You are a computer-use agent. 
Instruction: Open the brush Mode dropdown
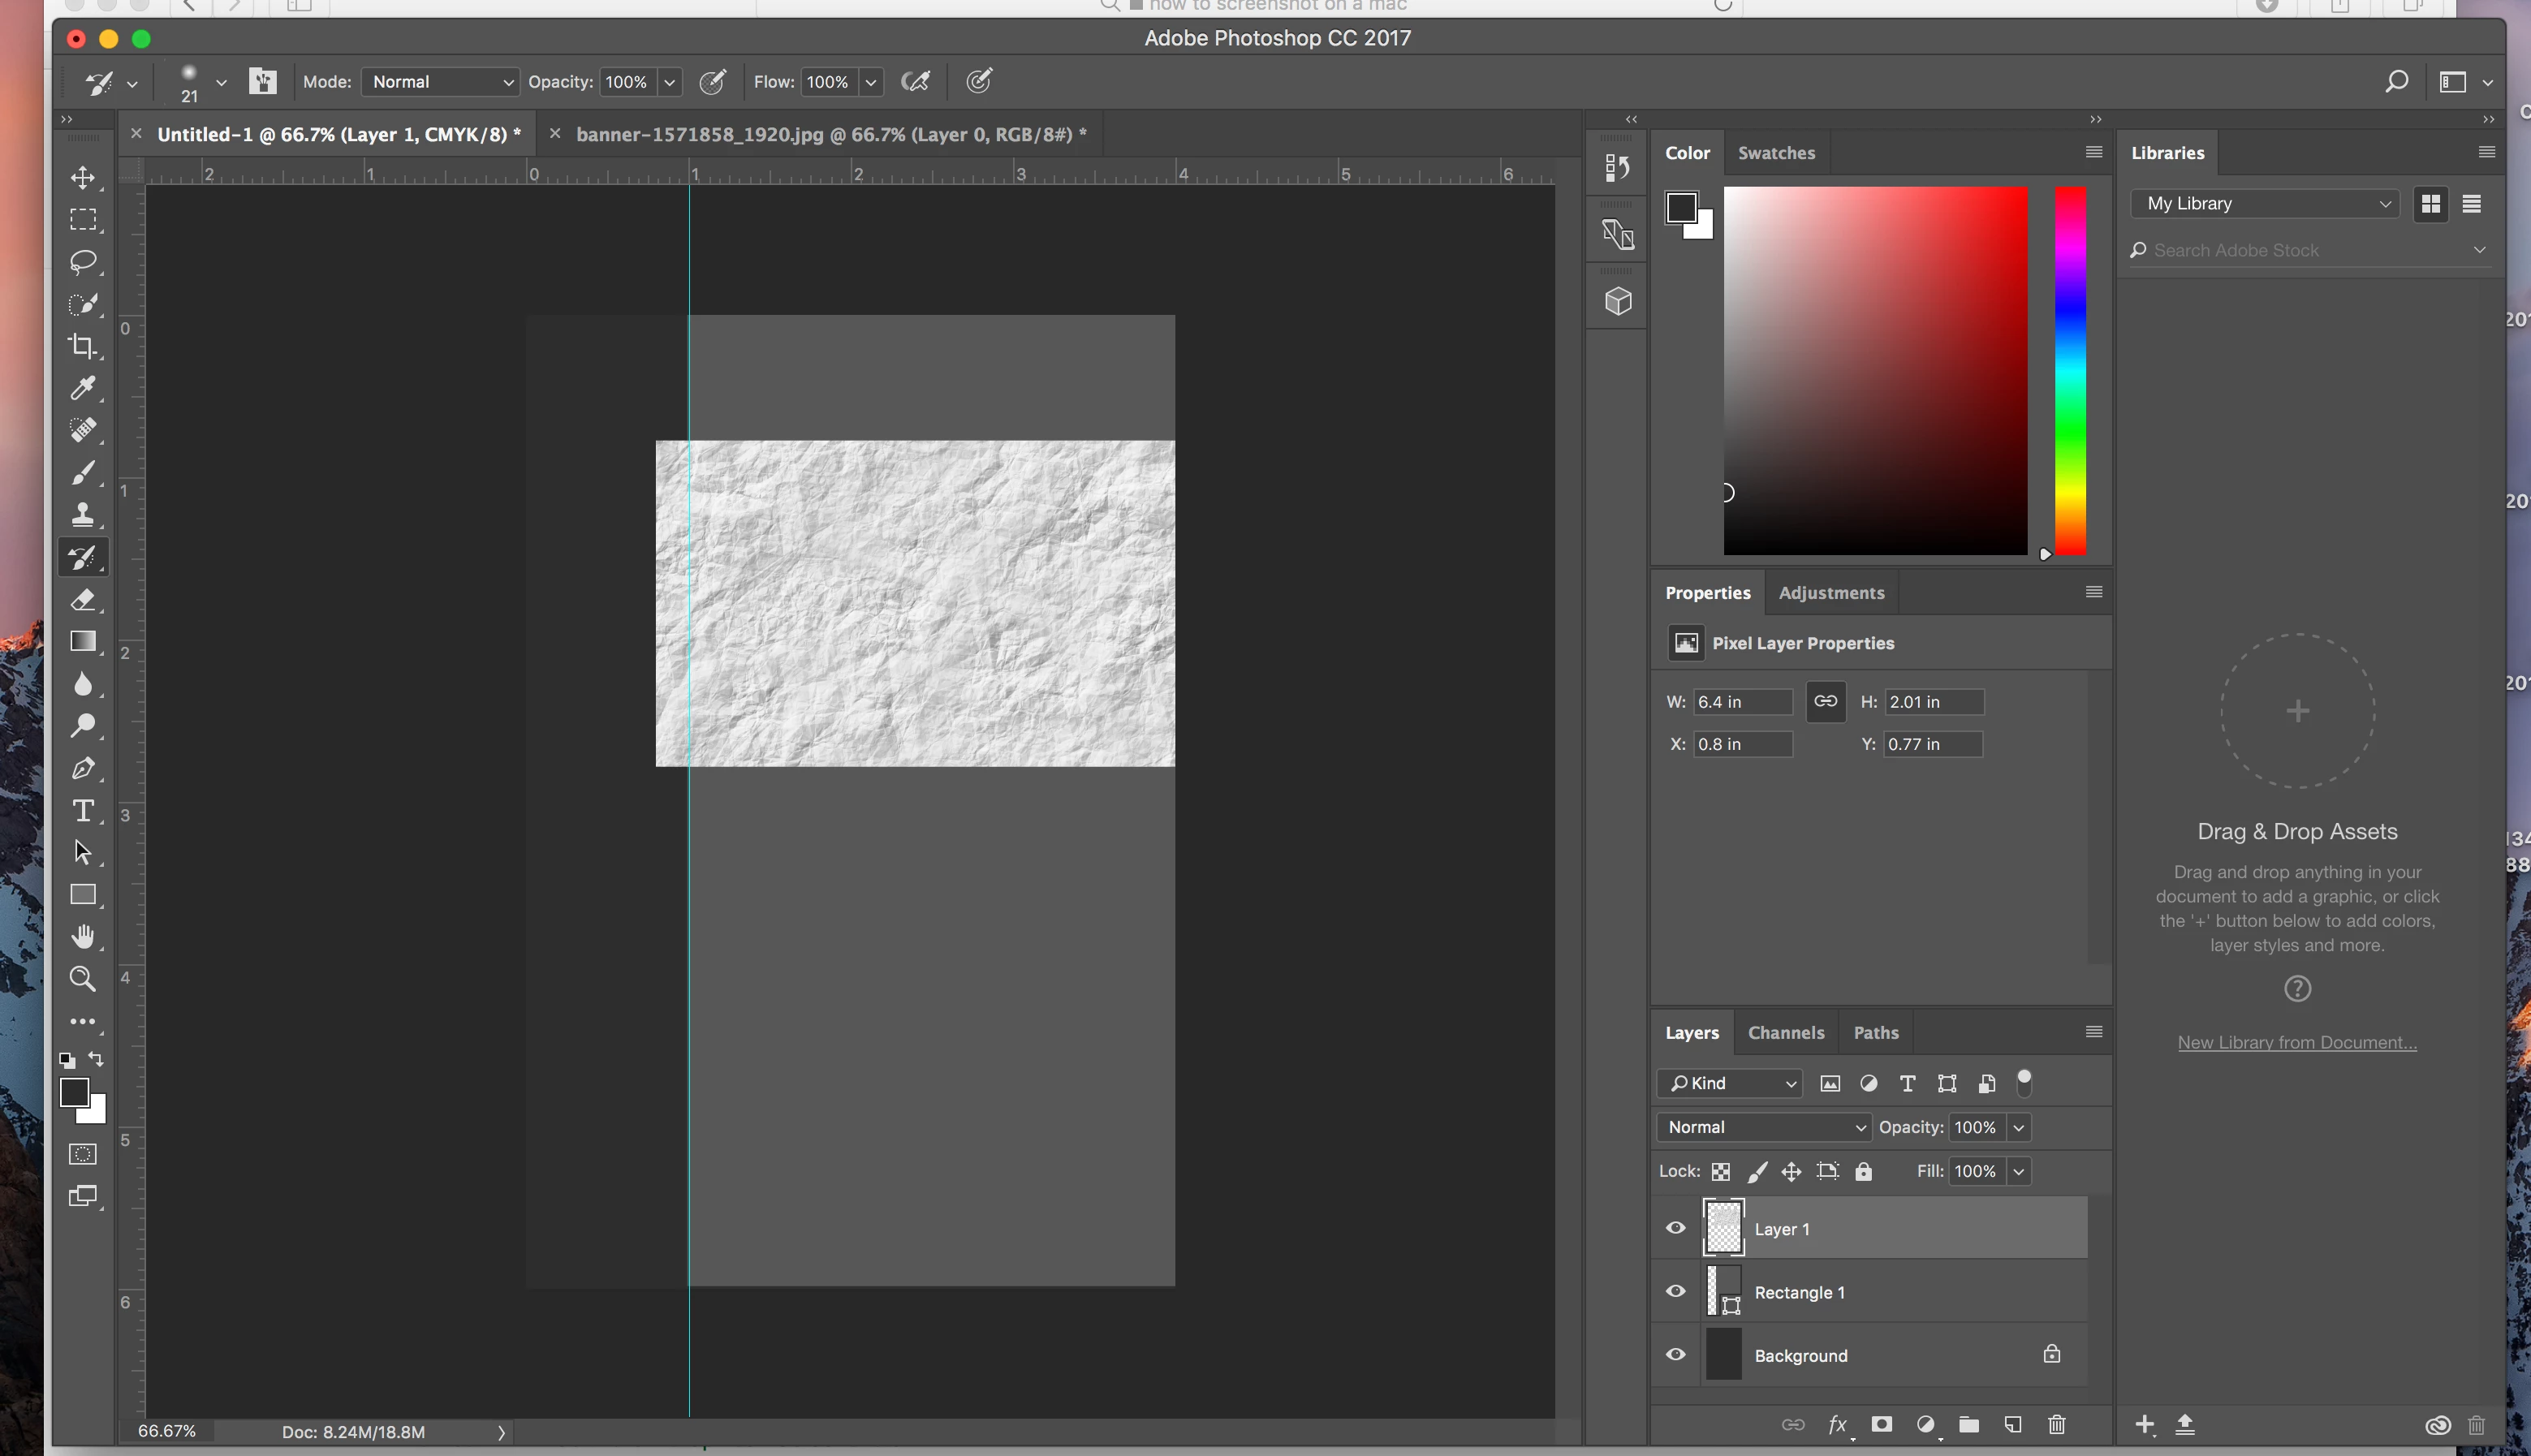coord(441,82)
